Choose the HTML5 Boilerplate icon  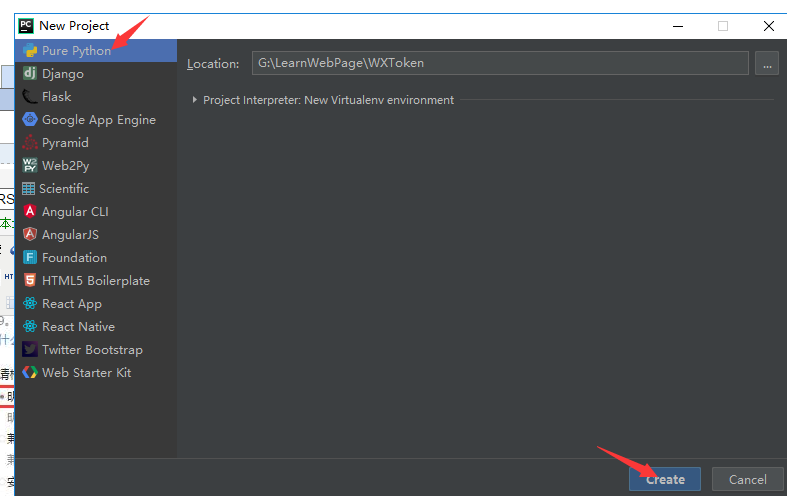point(30,281)
